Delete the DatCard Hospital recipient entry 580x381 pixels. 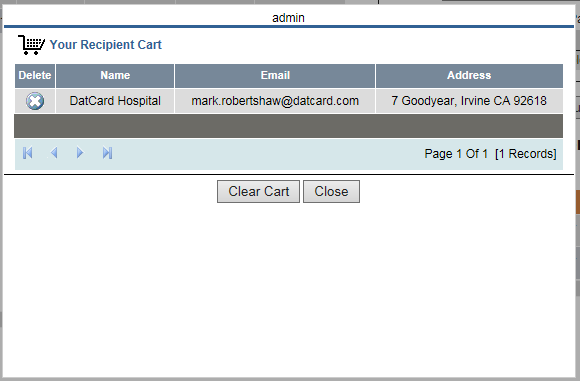[x=35, y=101]
